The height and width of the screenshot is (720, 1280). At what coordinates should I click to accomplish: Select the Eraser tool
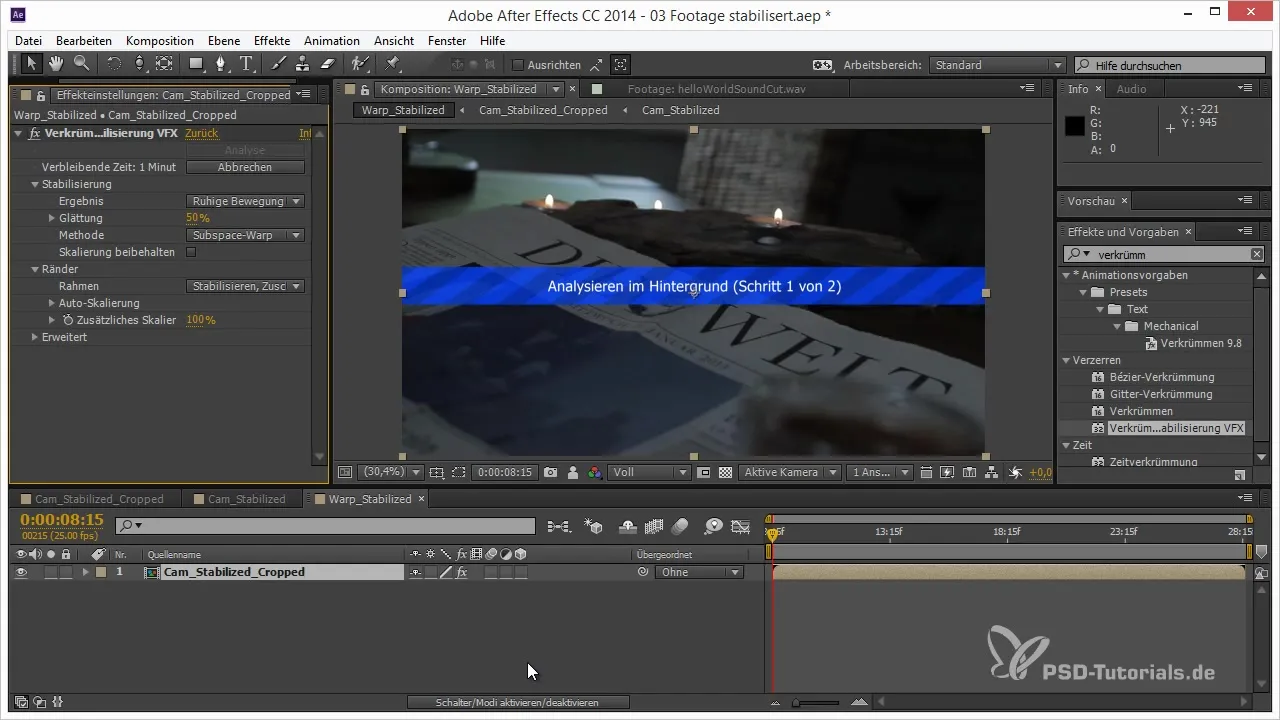pyautogui.click(x=327, y=64)
